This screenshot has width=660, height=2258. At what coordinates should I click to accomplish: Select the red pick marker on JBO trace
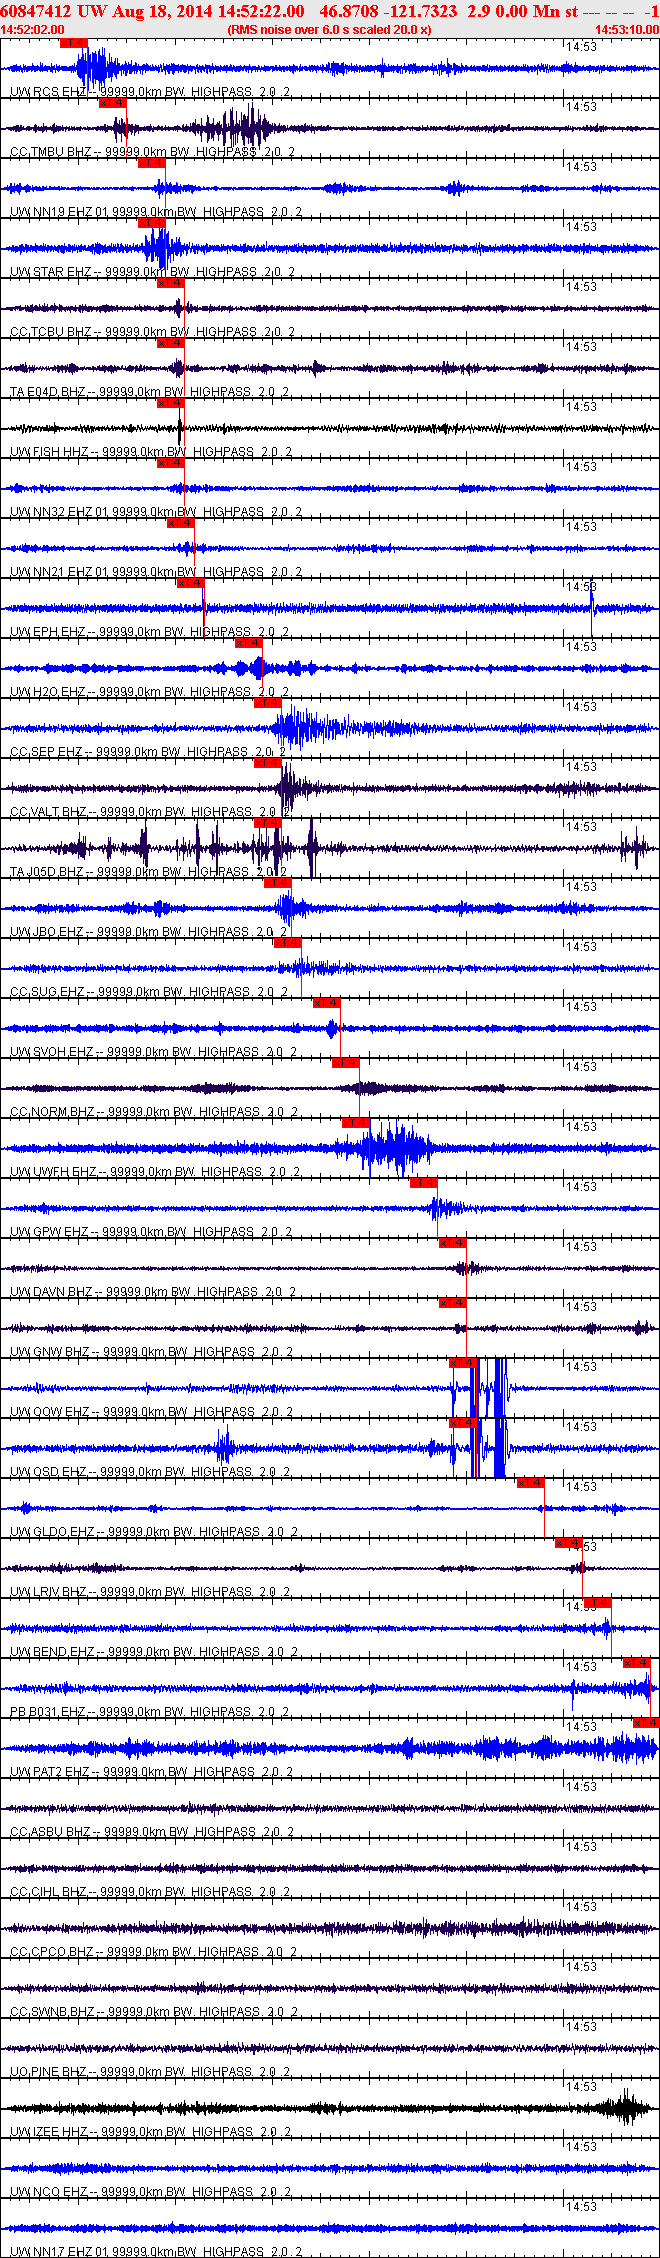coord(277,883)
